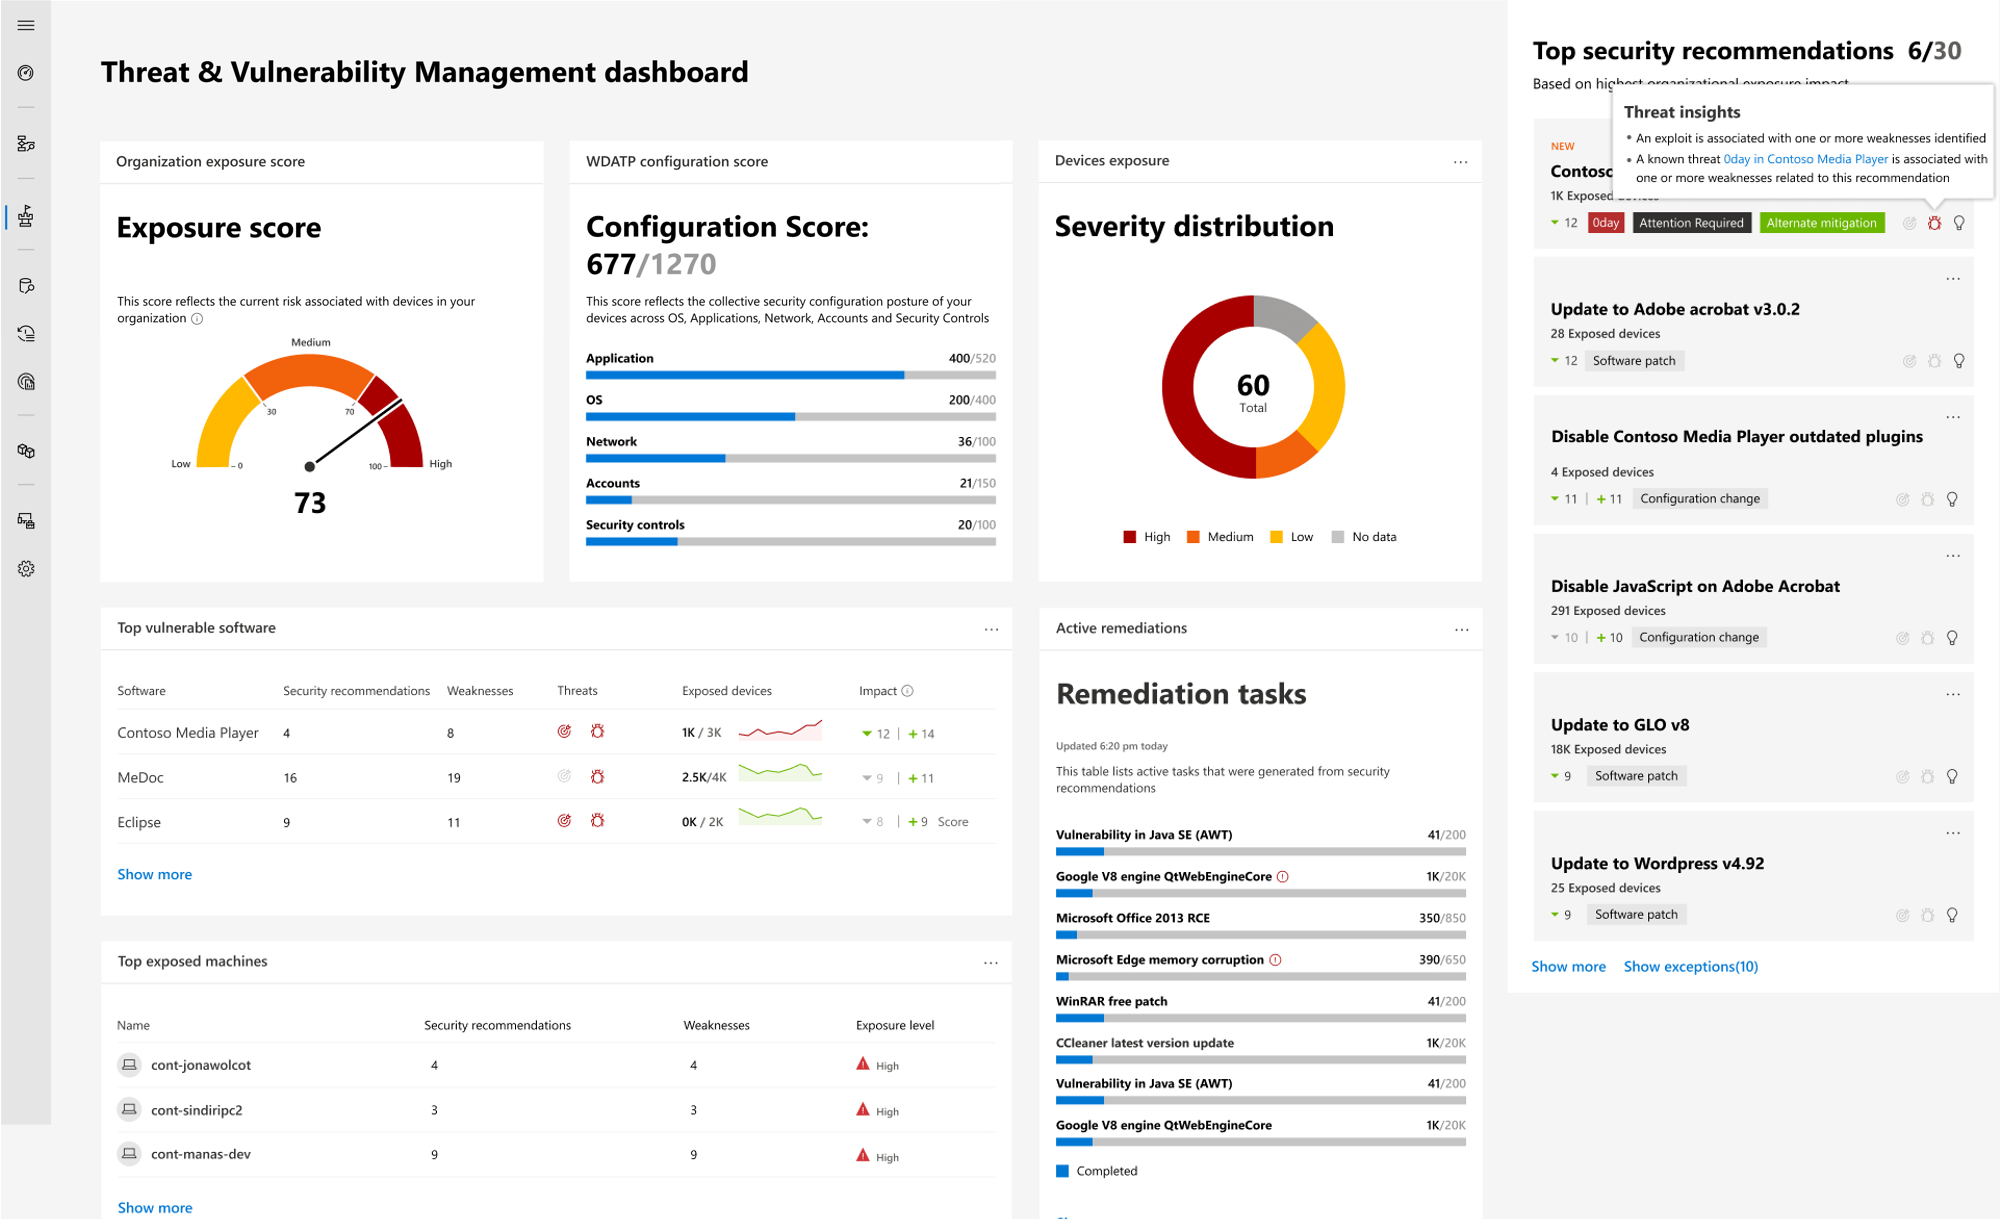Click the sidebar cubes icon
Image resolution: width=2001 pixels, height=1219 pixels.
coord(26,451)
